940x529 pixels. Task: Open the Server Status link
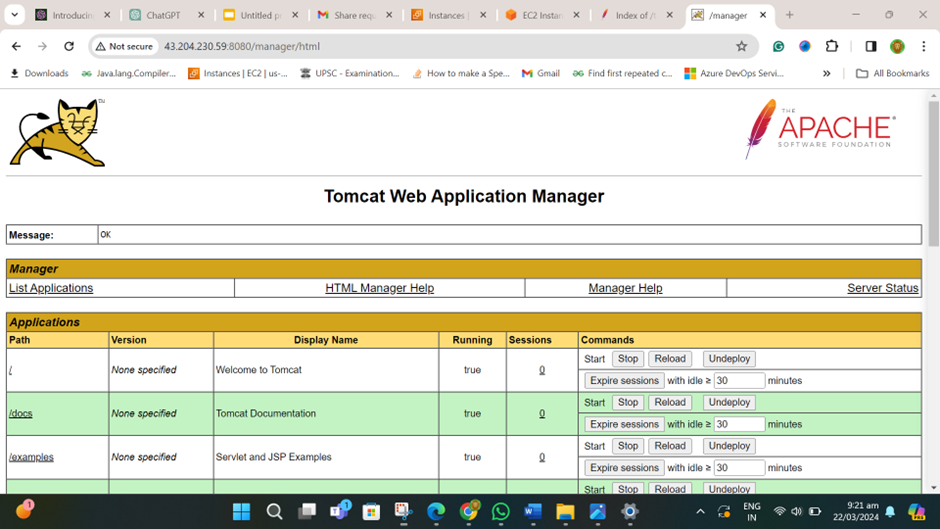(882, 288)
